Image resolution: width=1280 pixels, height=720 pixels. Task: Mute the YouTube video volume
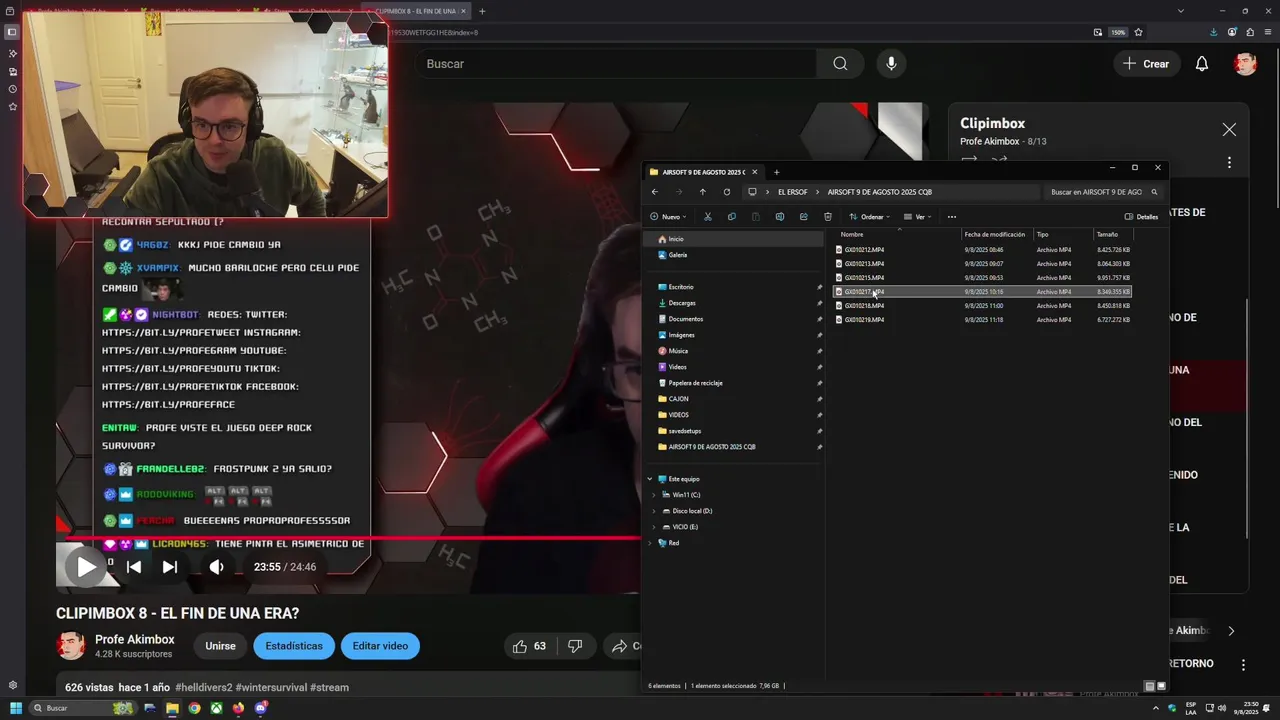tap(216, 567)
